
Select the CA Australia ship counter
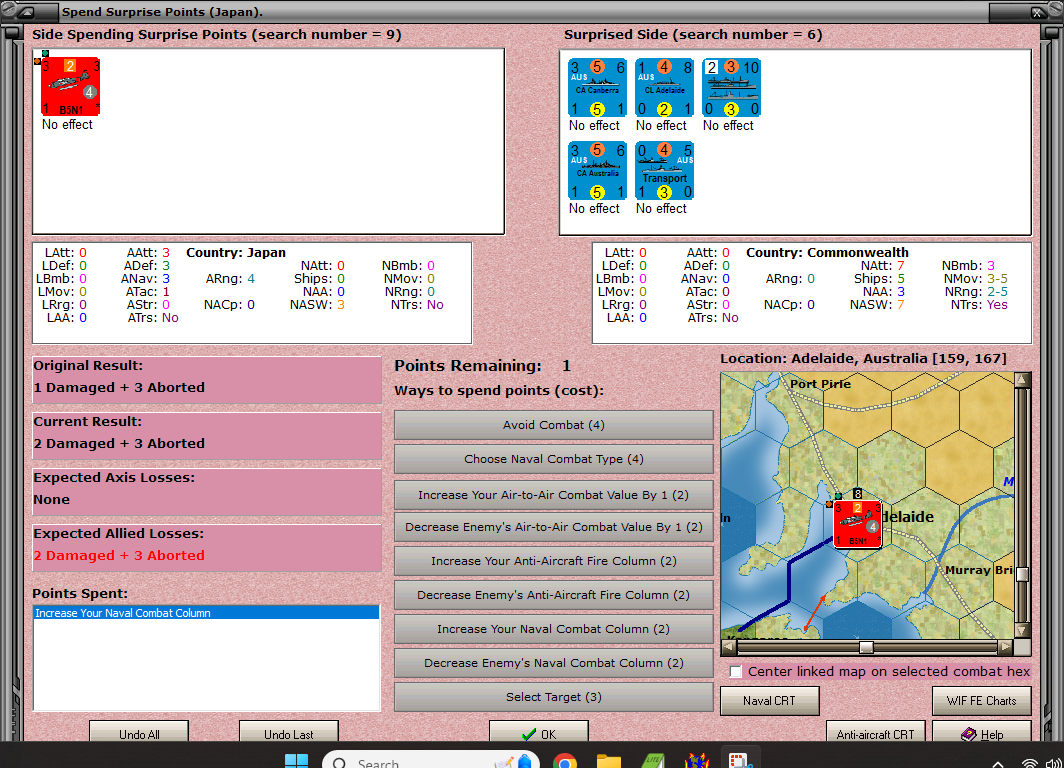click(597, 171)
